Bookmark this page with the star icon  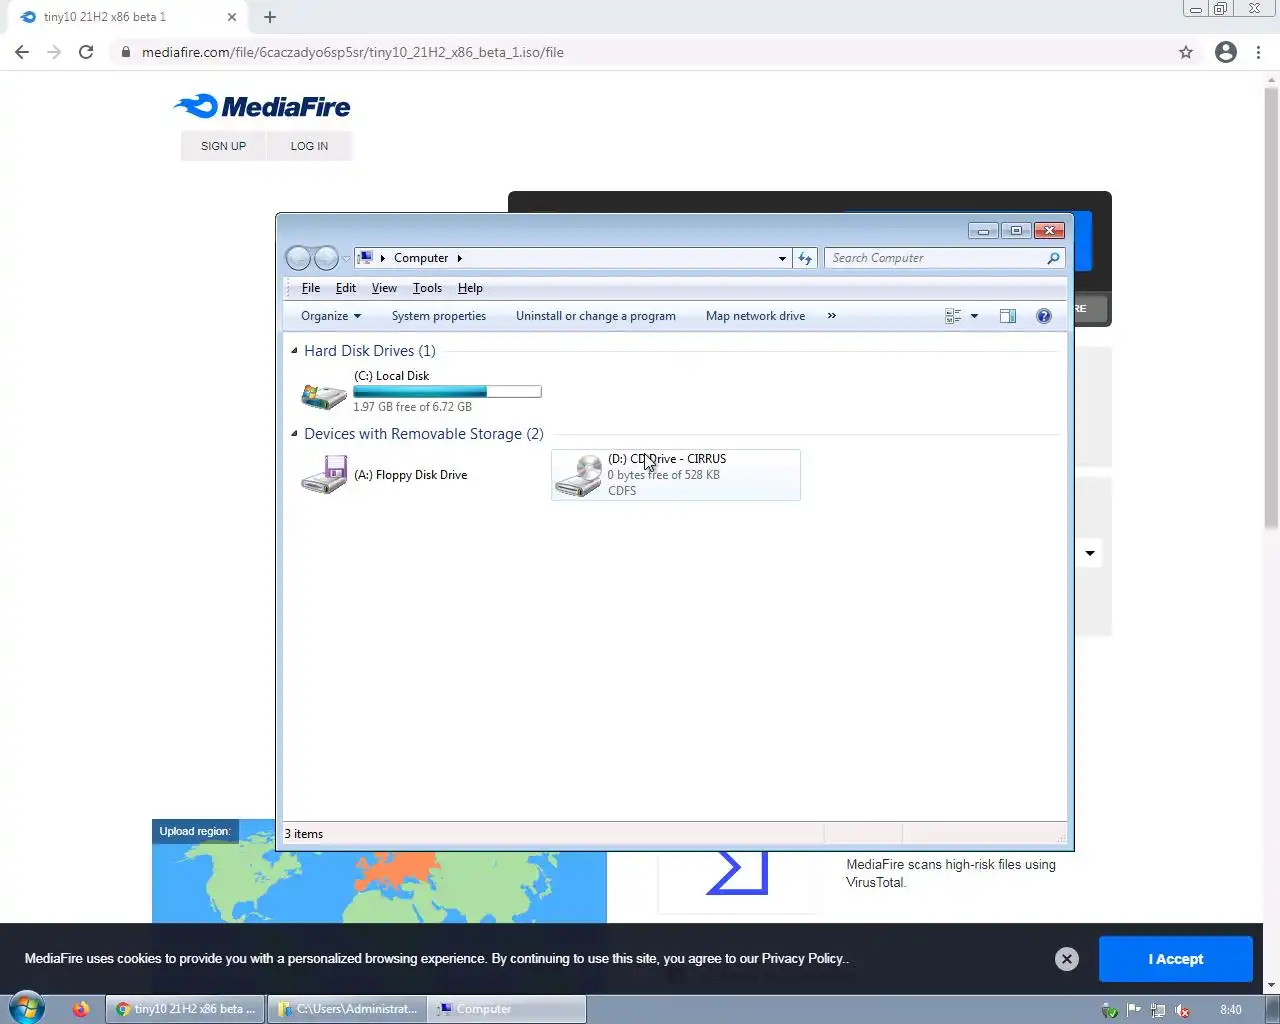coord(1186,52)
